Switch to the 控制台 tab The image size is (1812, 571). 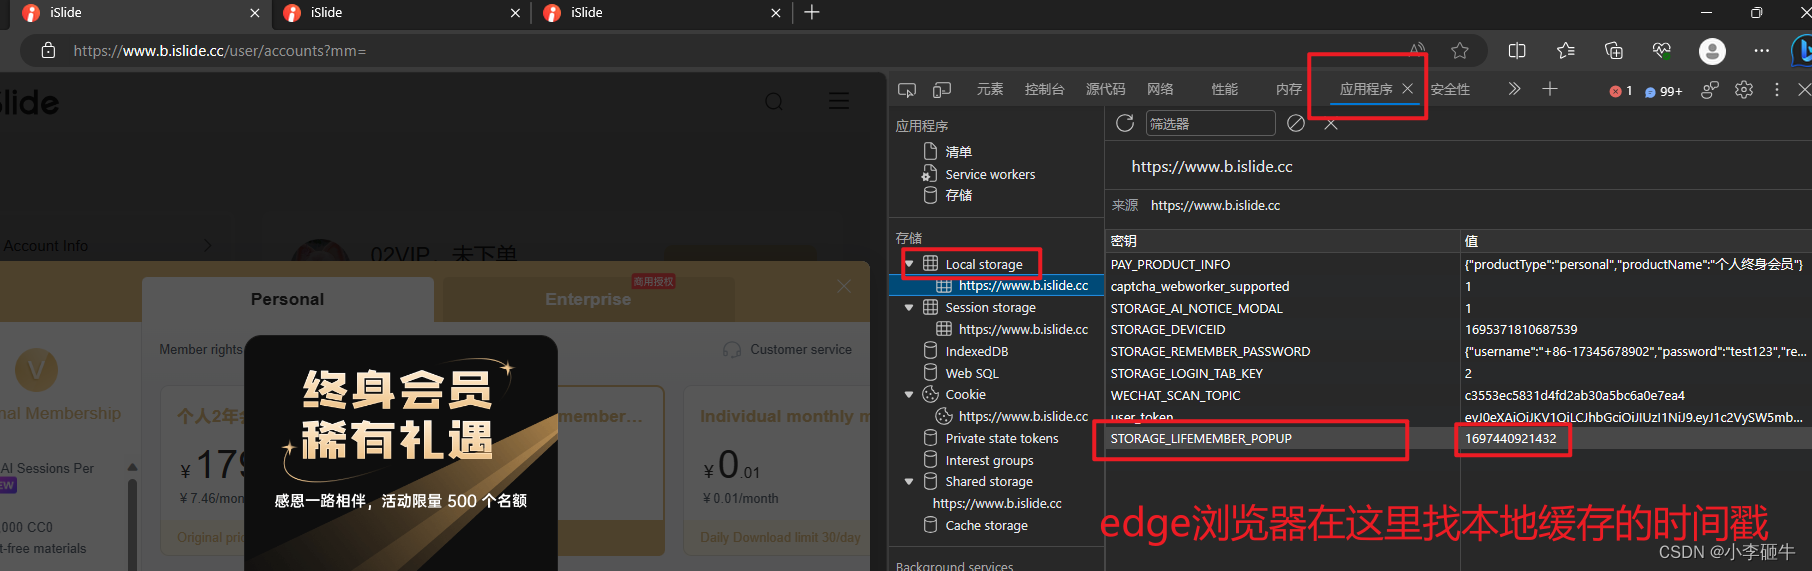click(x=1045, y=90)
